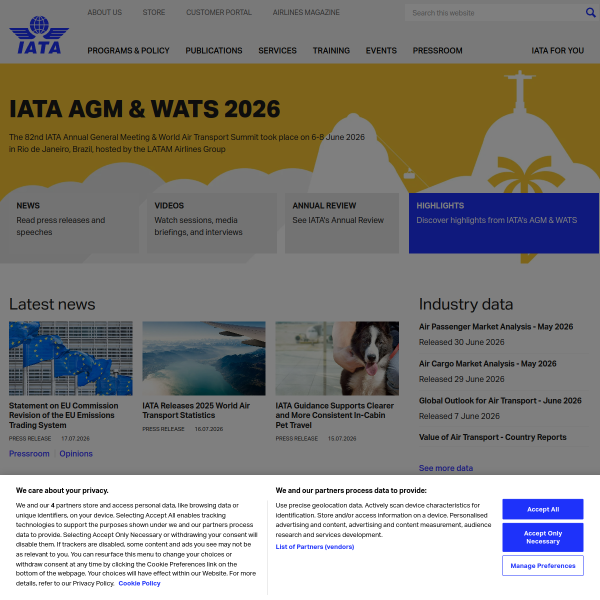600x600 pixels.
Task: Select the Annual Review card
Action: 342,223
